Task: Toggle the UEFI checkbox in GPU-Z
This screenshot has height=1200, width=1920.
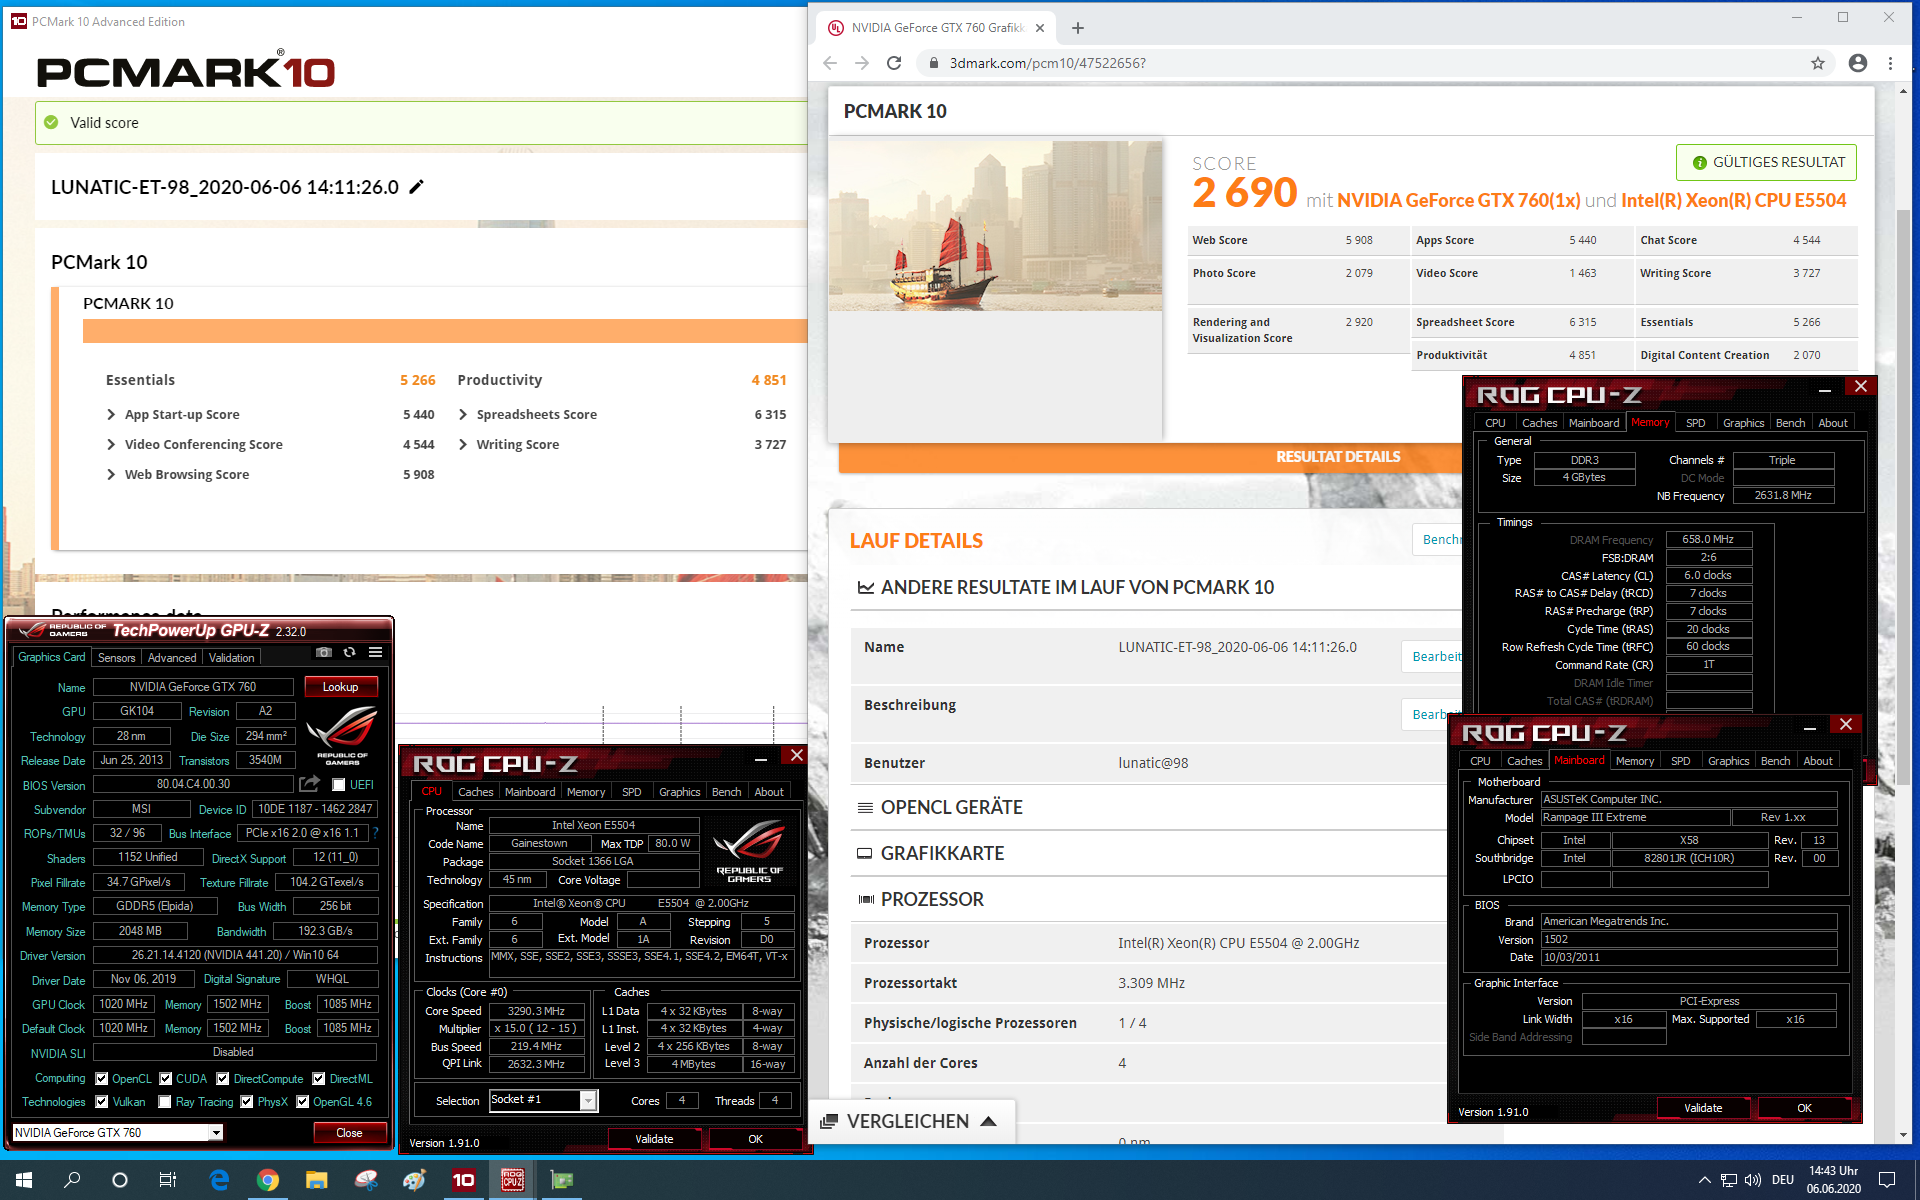Action: click(x=338, y=785)
